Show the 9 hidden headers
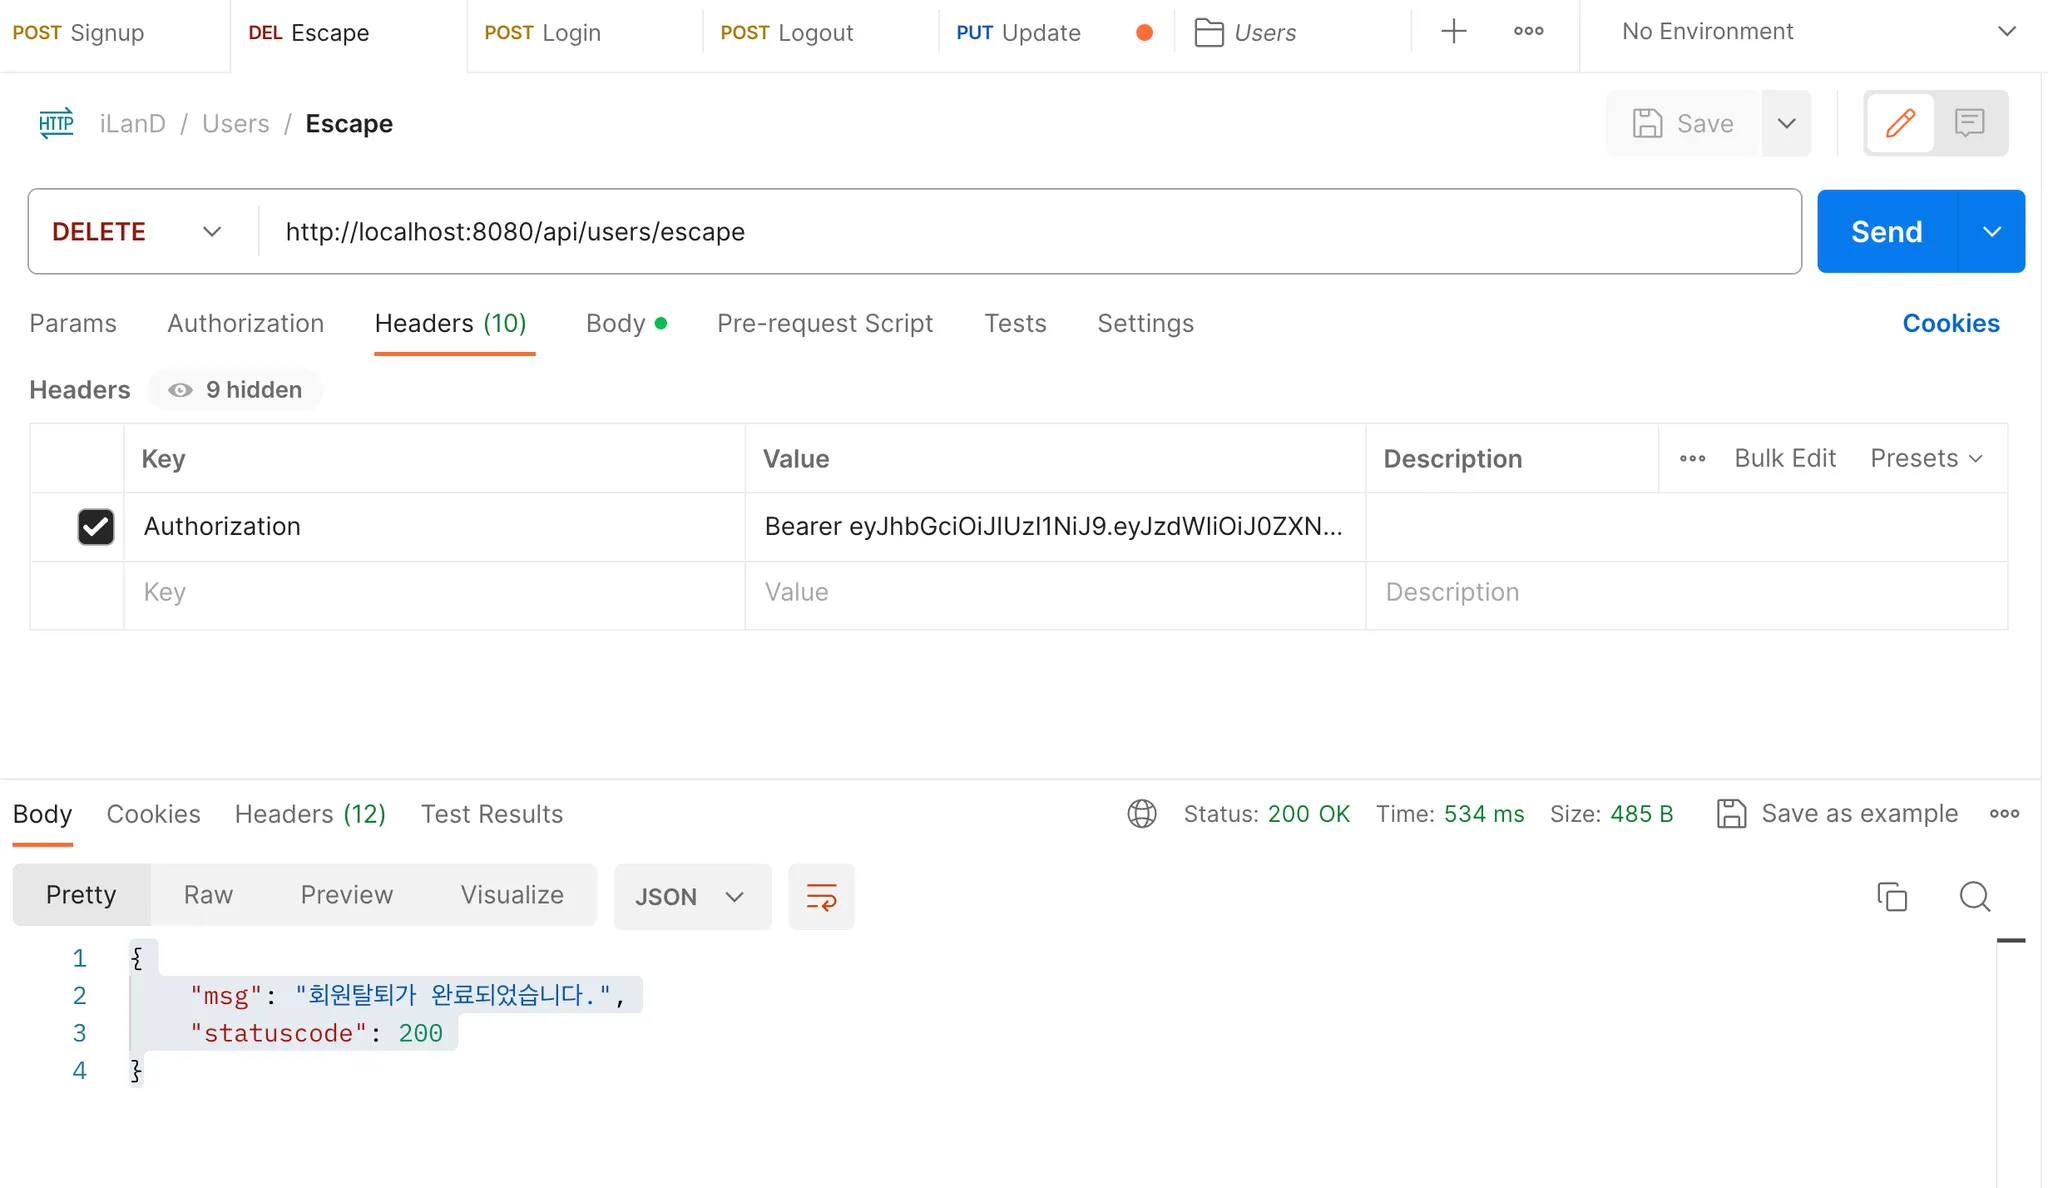The image size is (2048, 1188). [236, 390]
